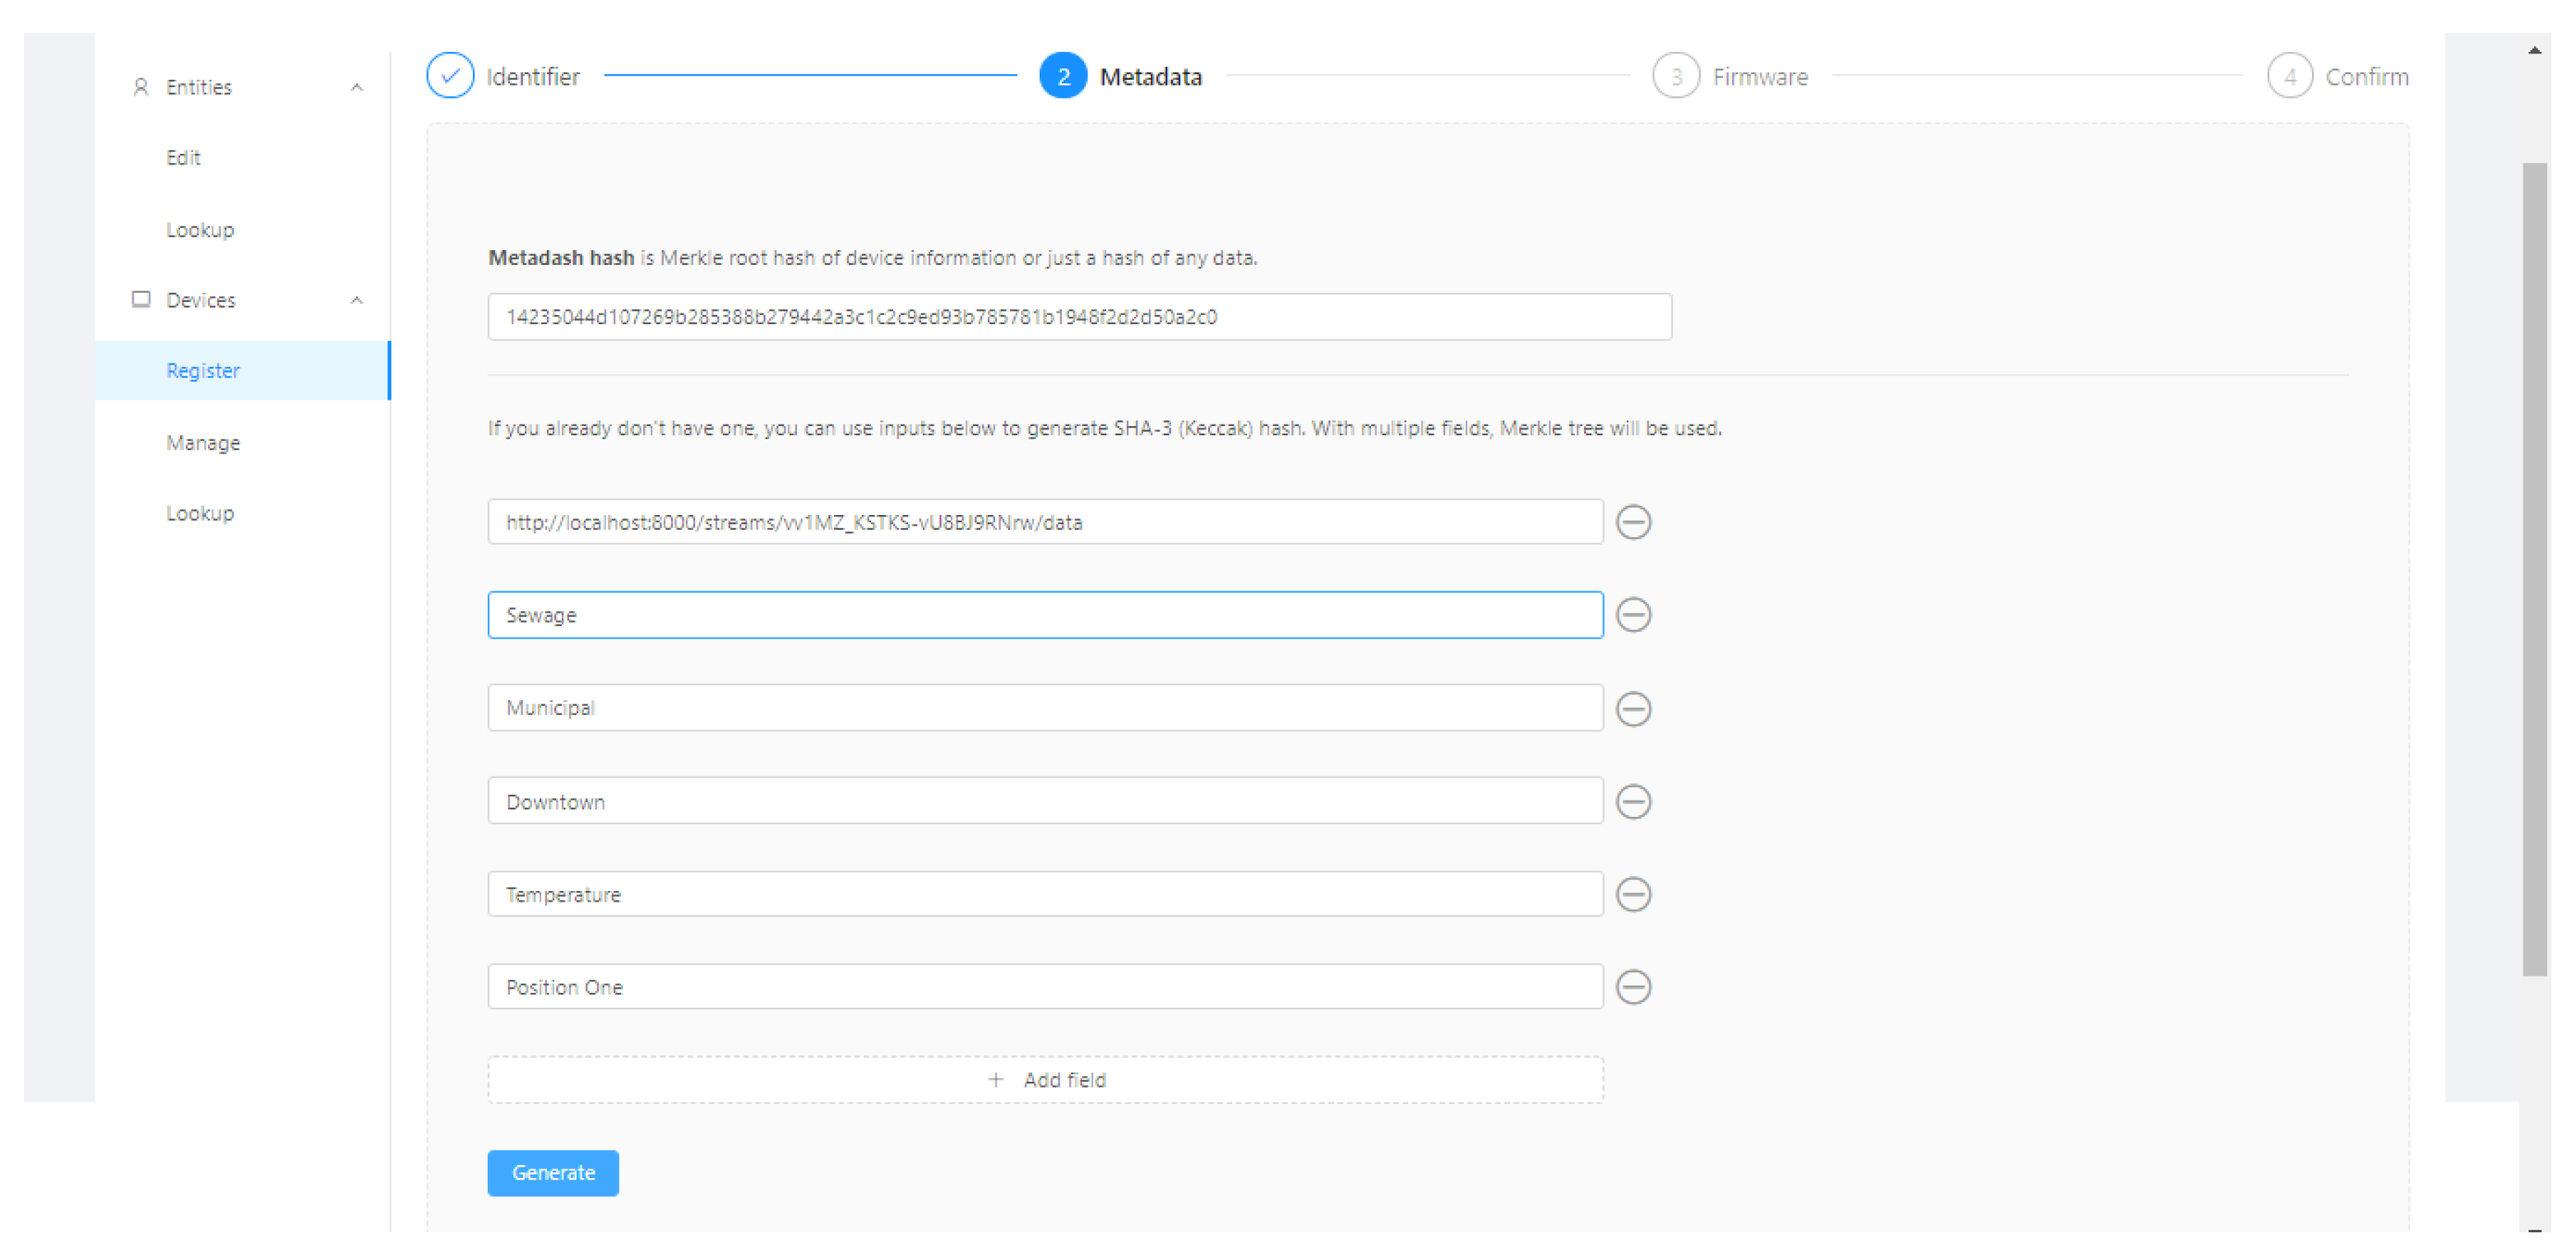Screen dimensions: 2576x1257
Task: Open Lookup under Entities
Action: [200, 230]
